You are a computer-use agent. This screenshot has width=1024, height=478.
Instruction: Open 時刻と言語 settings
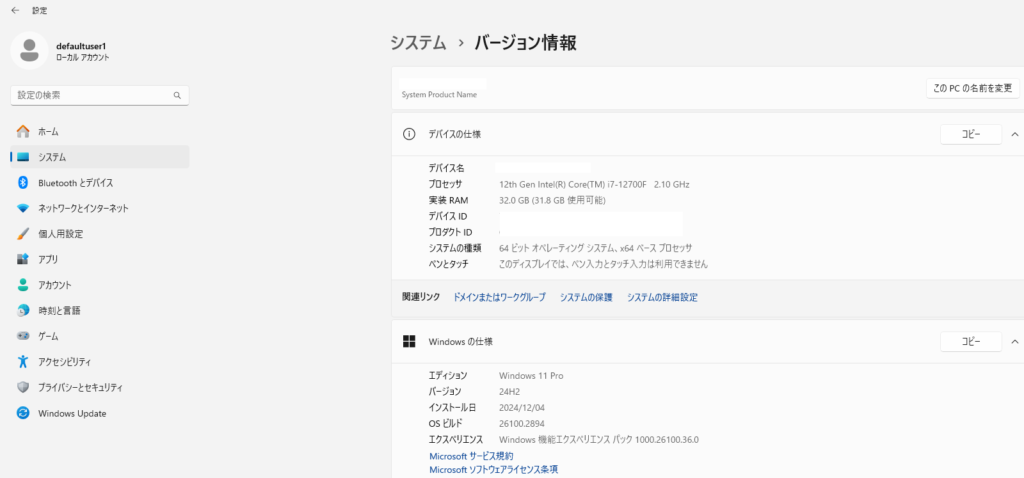tap(59, 310)
